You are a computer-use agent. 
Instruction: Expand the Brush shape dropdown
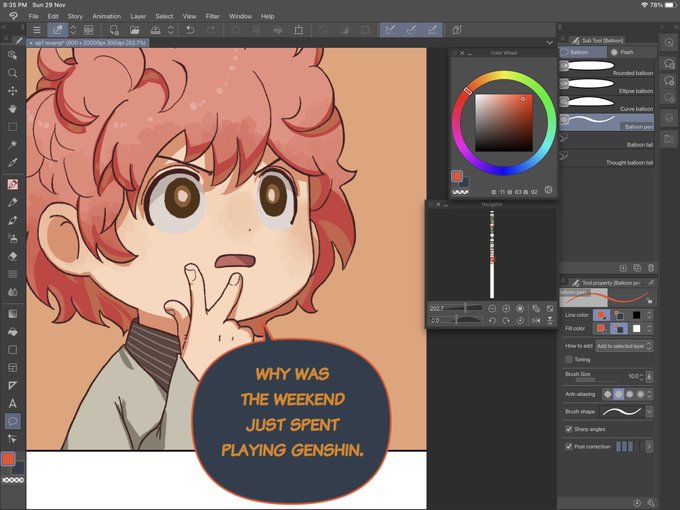point(649,412)
